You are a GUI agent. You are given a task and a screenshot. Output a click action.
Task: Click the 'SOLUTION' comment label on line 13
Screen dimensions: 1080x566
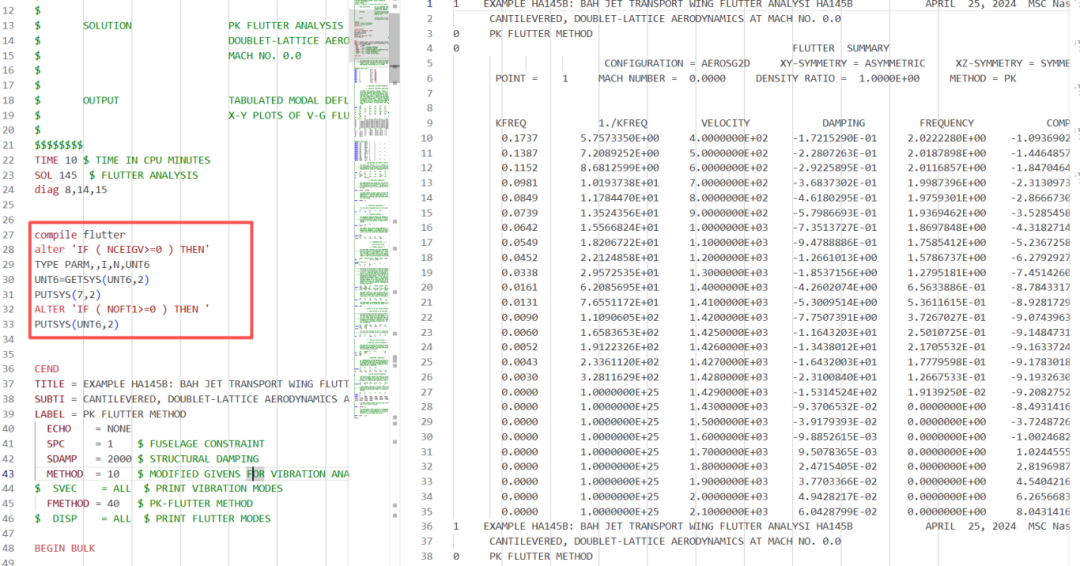[x=107, y=25]
